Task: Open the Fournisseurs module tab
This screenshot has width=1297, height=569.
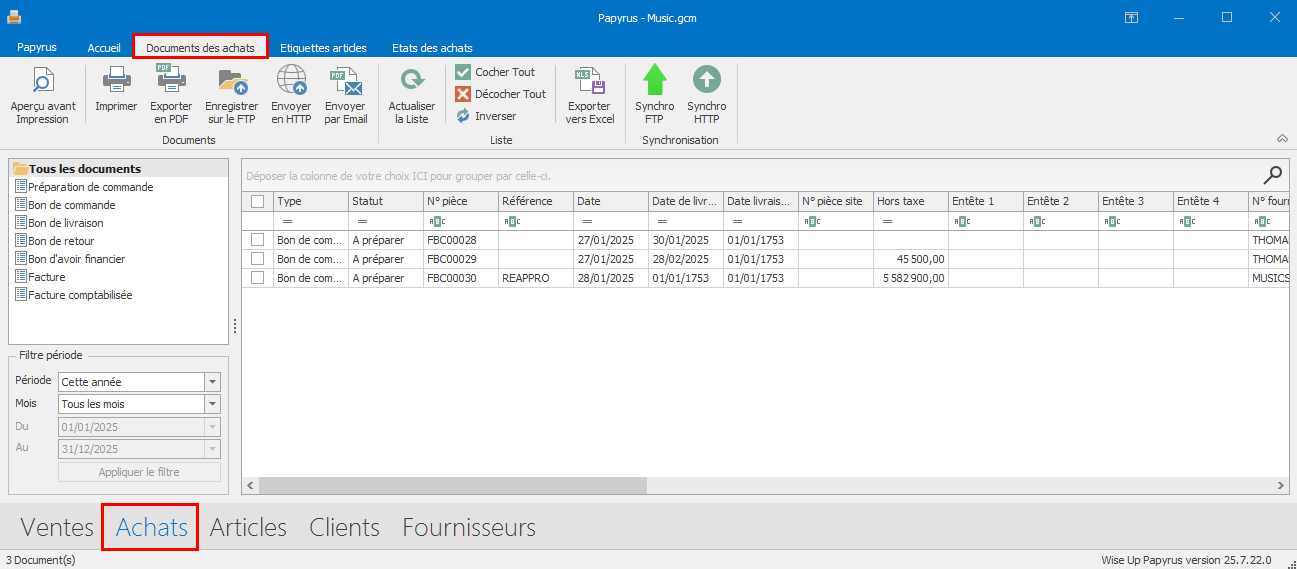Action: point(469,527)
